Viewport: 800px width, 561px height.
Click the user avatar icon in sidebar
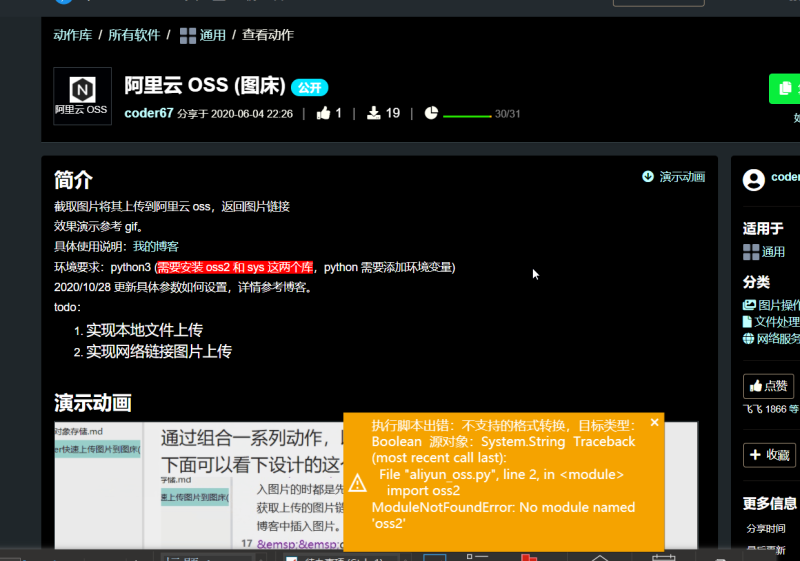(754, 180)
